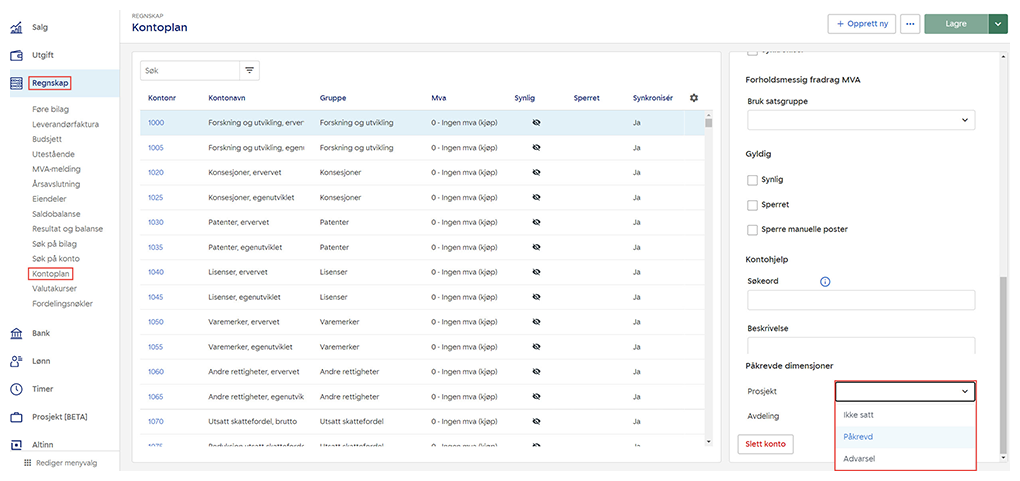Screen dimensions: 1020x481
Task: Open the Timer clock icon
Action: coord(17,389)
